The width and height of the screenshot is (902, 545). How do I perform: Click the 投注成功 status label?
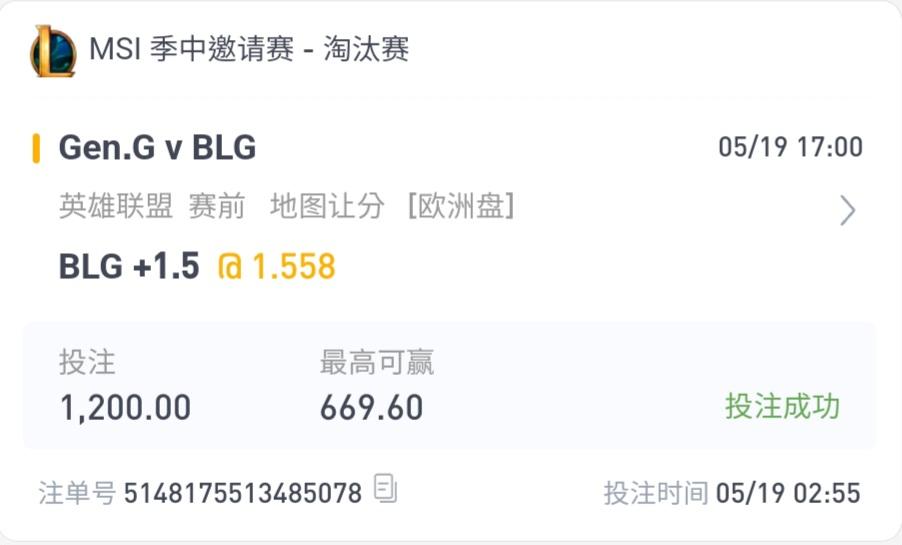click(x=782, y=406)
